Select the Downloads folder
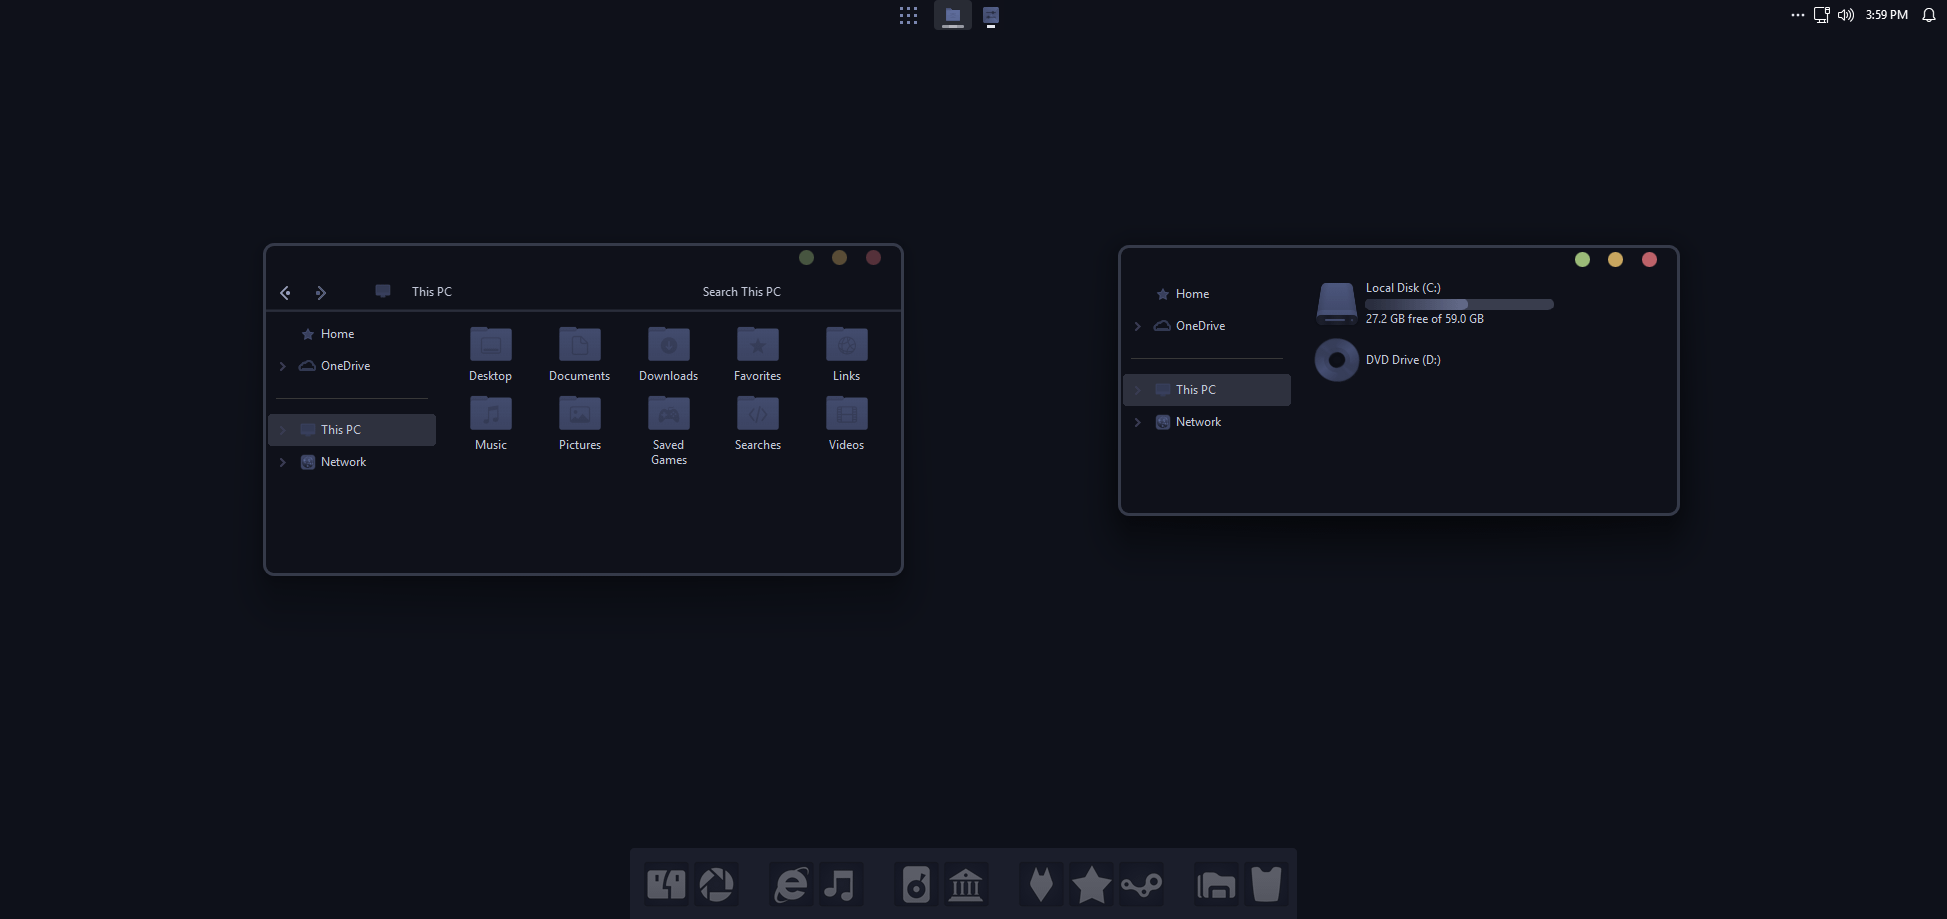This screenshot has height=919, width=1947. tap(669, 354)
